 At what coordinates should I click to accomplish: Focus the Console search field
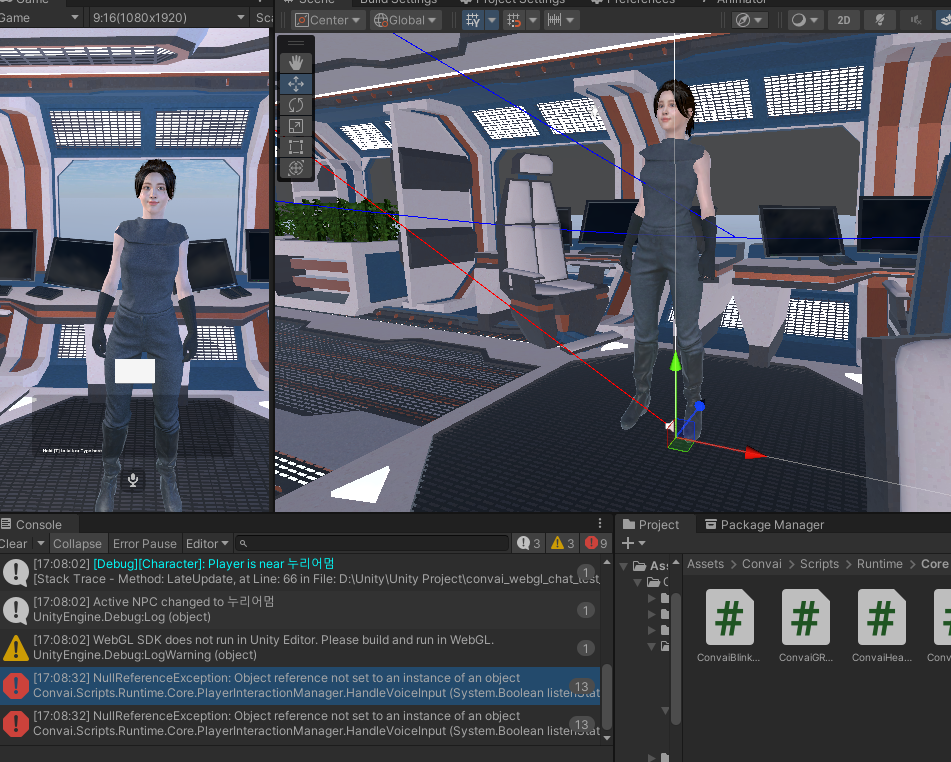coord(372,544)
